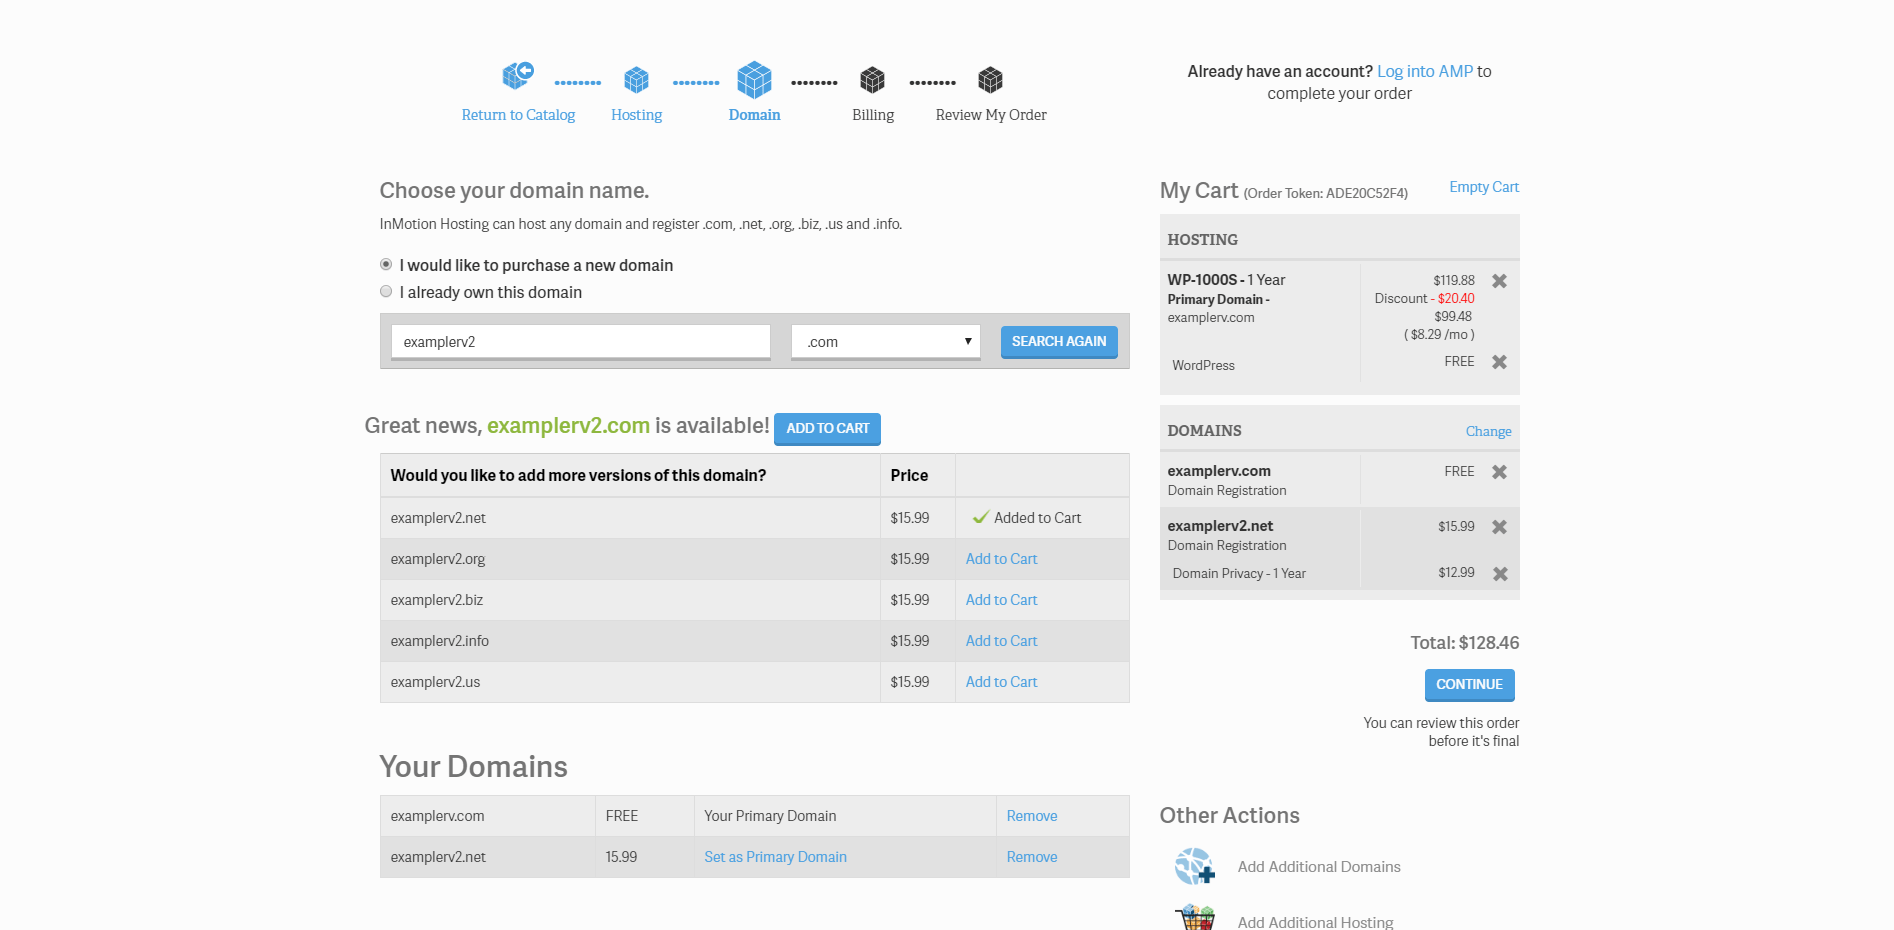Remove Domain Privacy item via X icon

[x=1500, y=574]
